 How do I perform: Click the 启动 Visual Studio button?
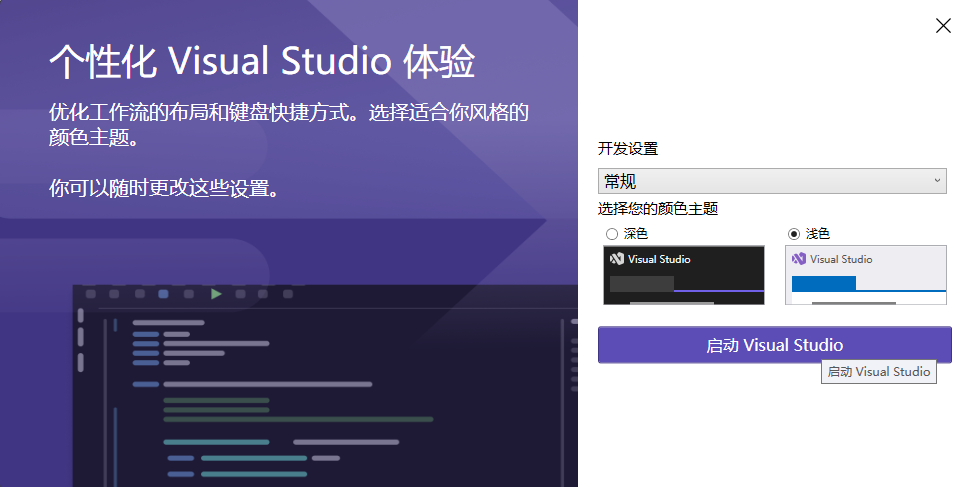pos(775,345)
